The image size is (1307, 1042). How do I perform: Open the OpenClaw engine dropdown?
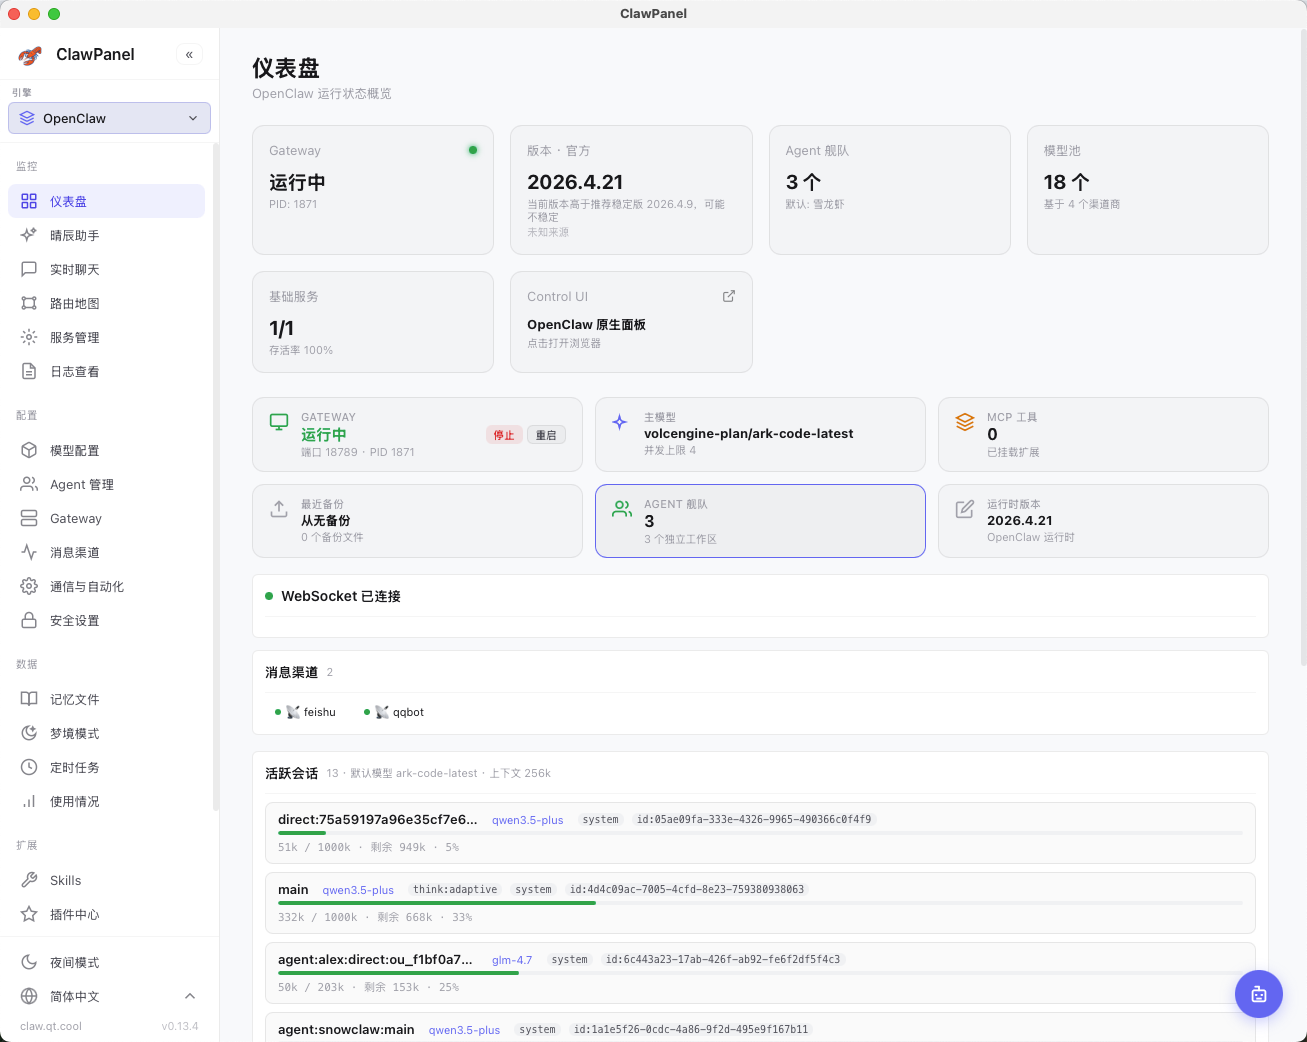(109, 118)
